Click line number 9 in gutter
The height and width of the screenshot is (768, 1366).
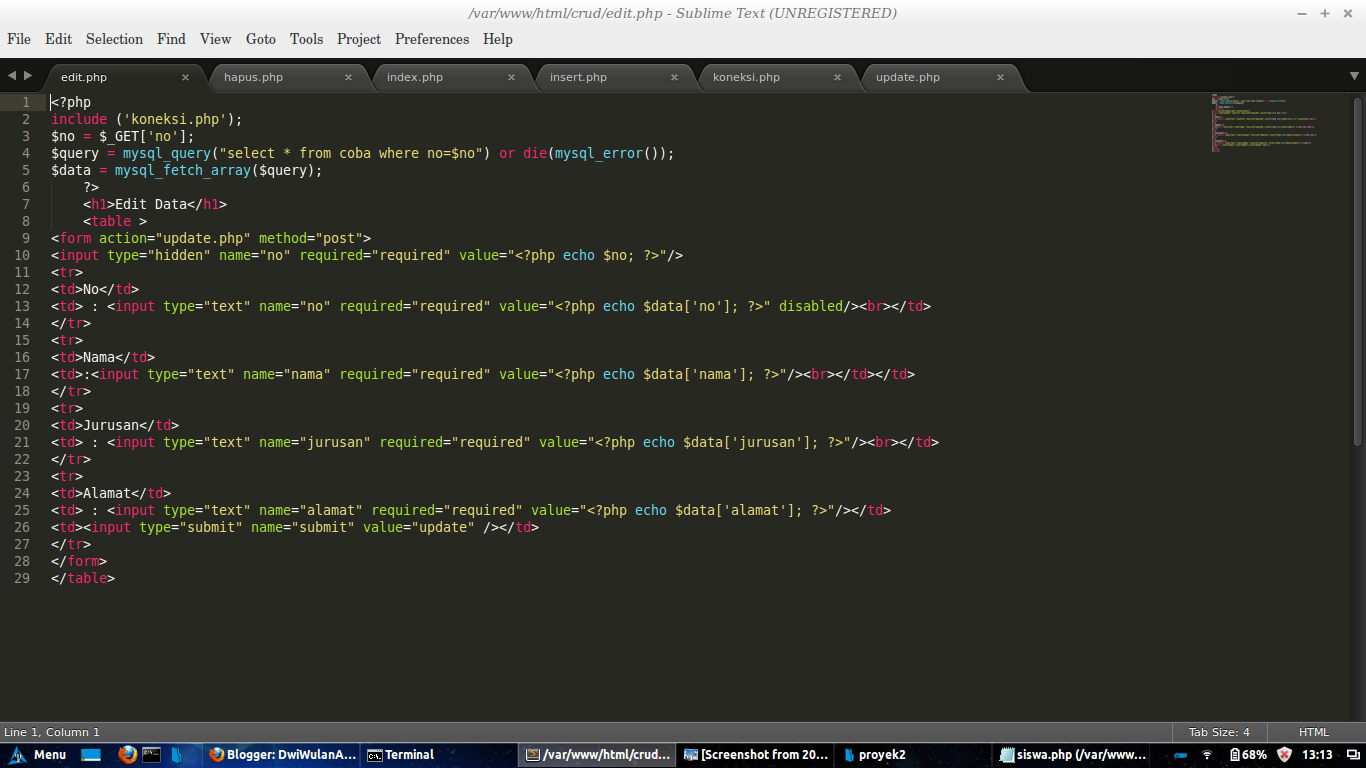point(27,238)
